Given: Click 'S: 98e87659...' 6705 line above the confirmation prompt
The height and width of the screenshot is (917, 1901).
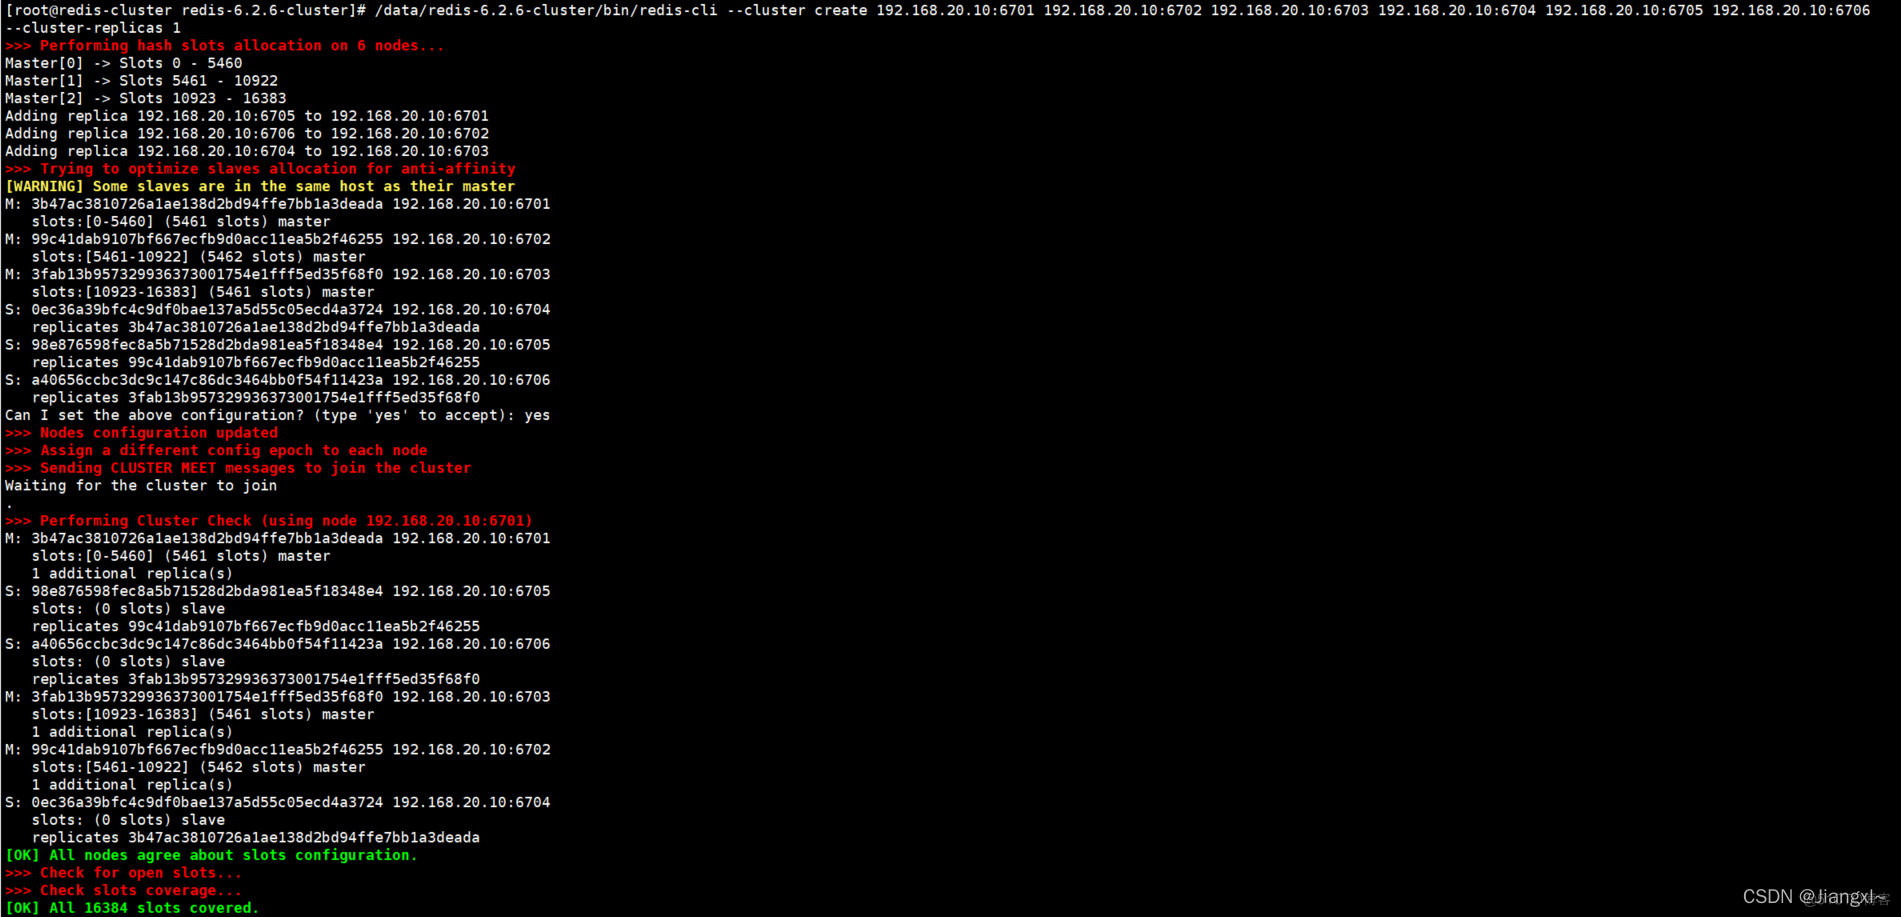Looking at the screenshot, I should coord(278,345).
